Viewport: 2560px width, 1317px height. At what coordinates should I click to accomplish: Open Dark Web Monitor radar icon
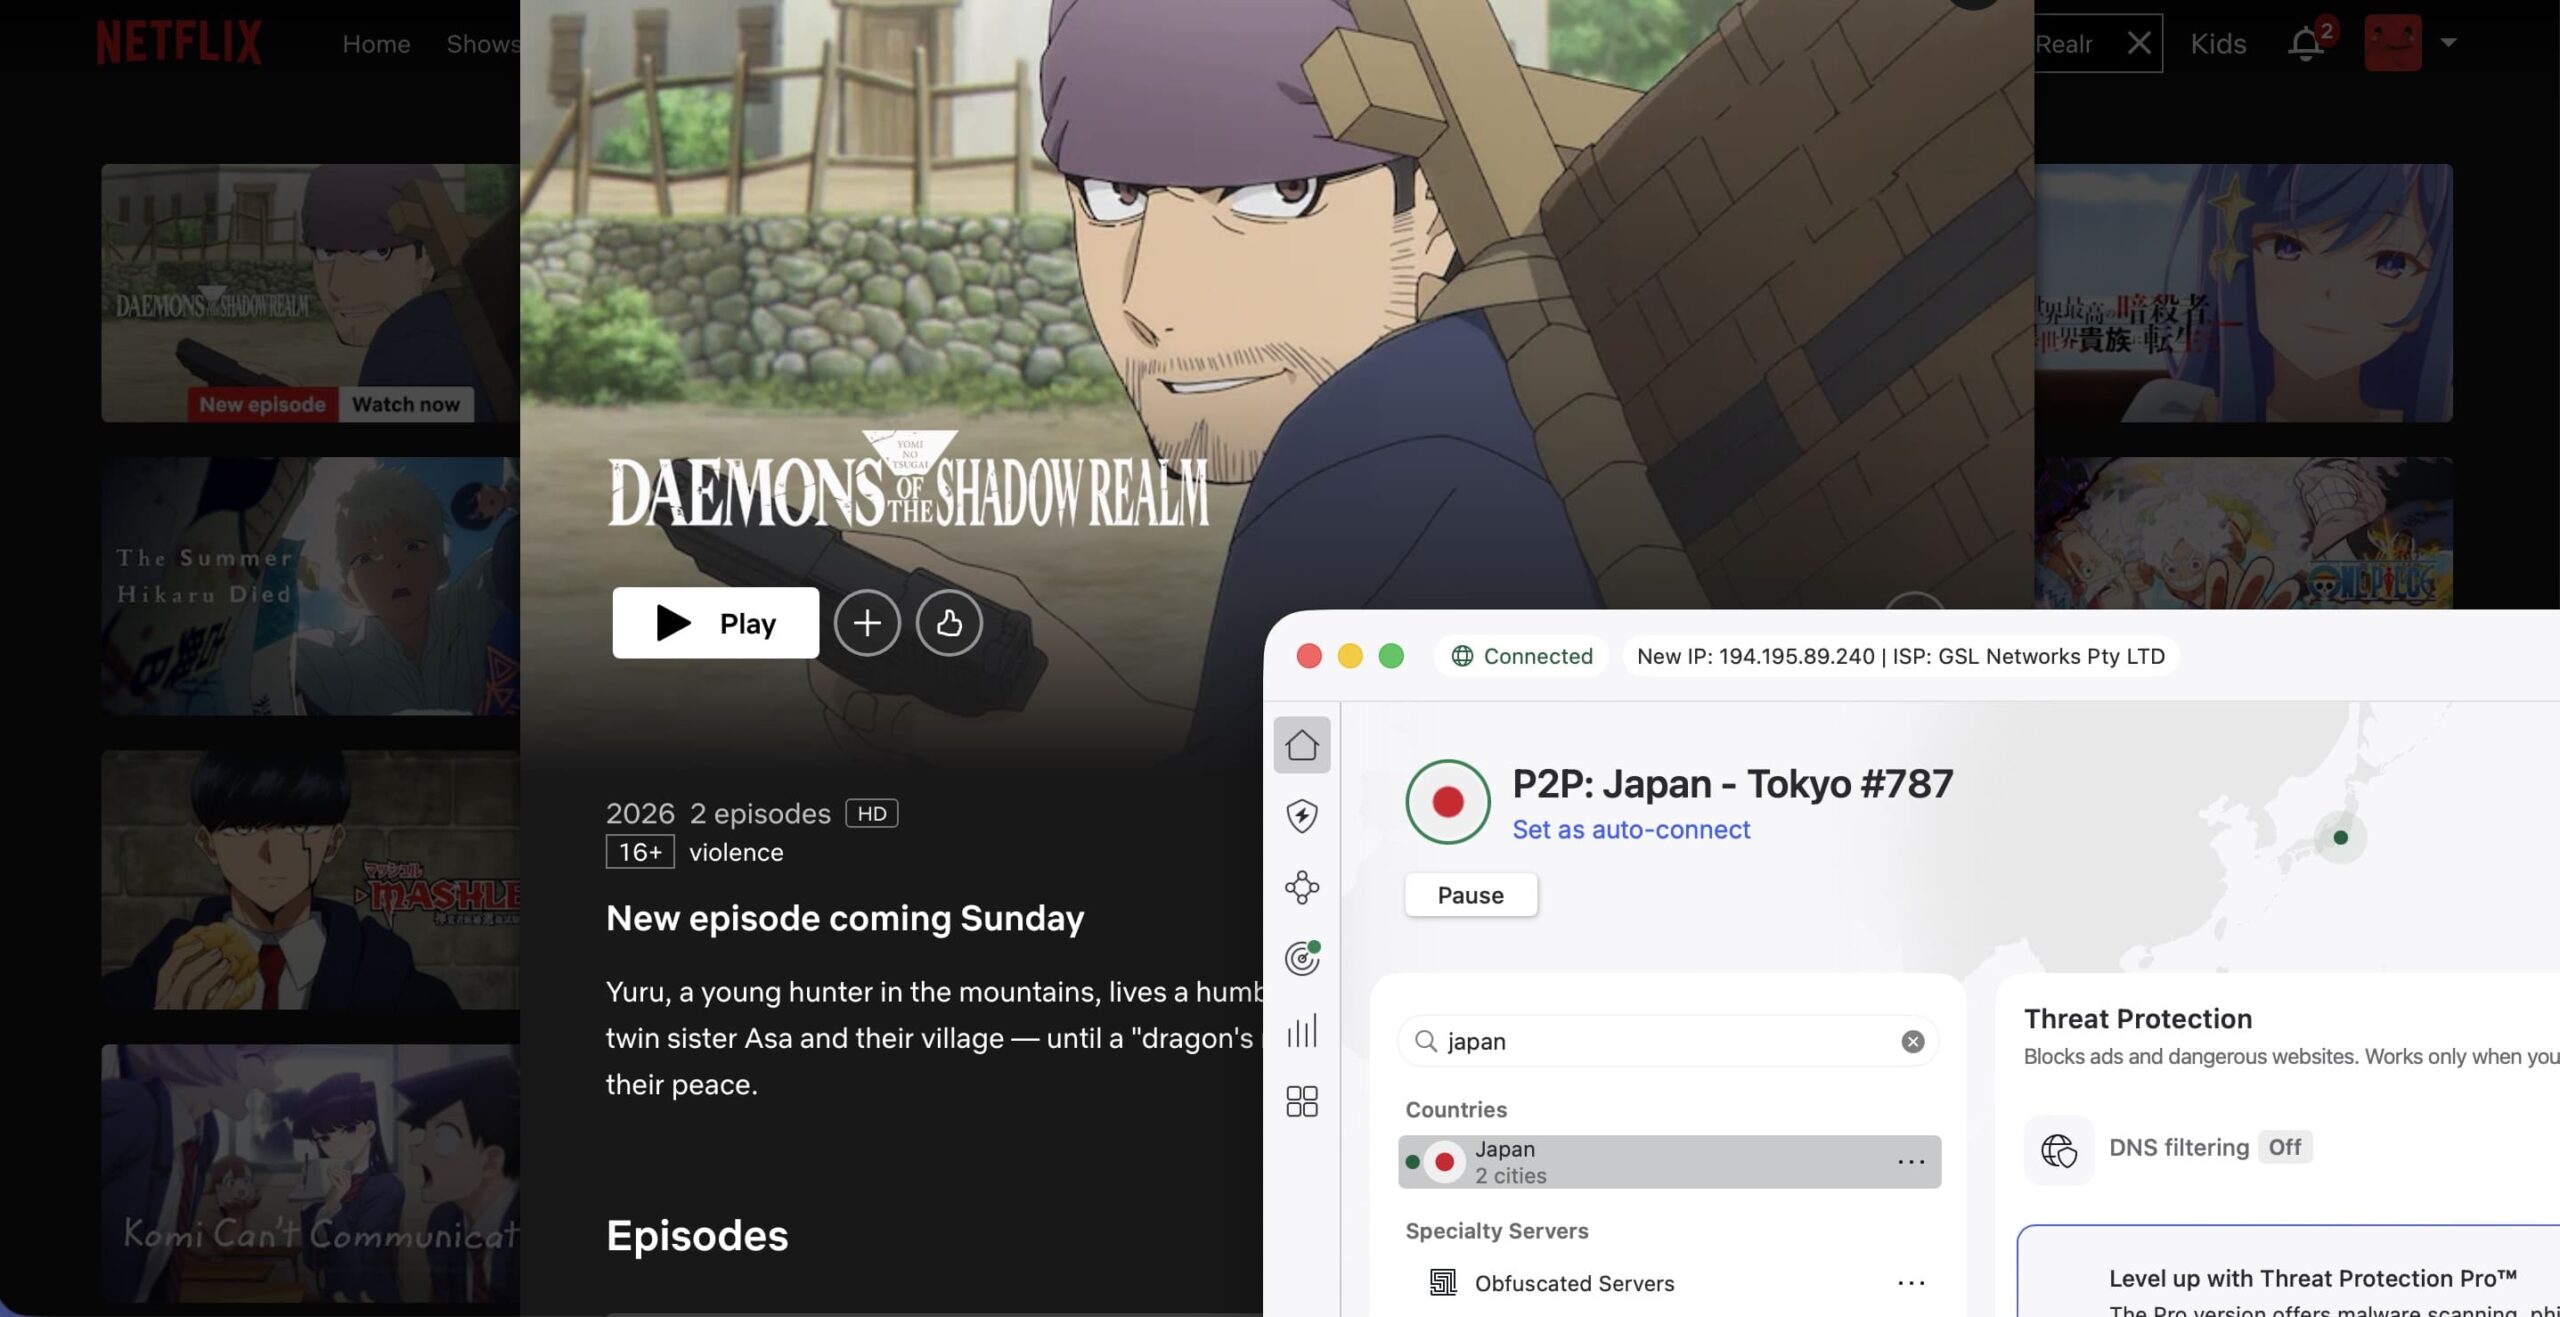point(1303,959)
